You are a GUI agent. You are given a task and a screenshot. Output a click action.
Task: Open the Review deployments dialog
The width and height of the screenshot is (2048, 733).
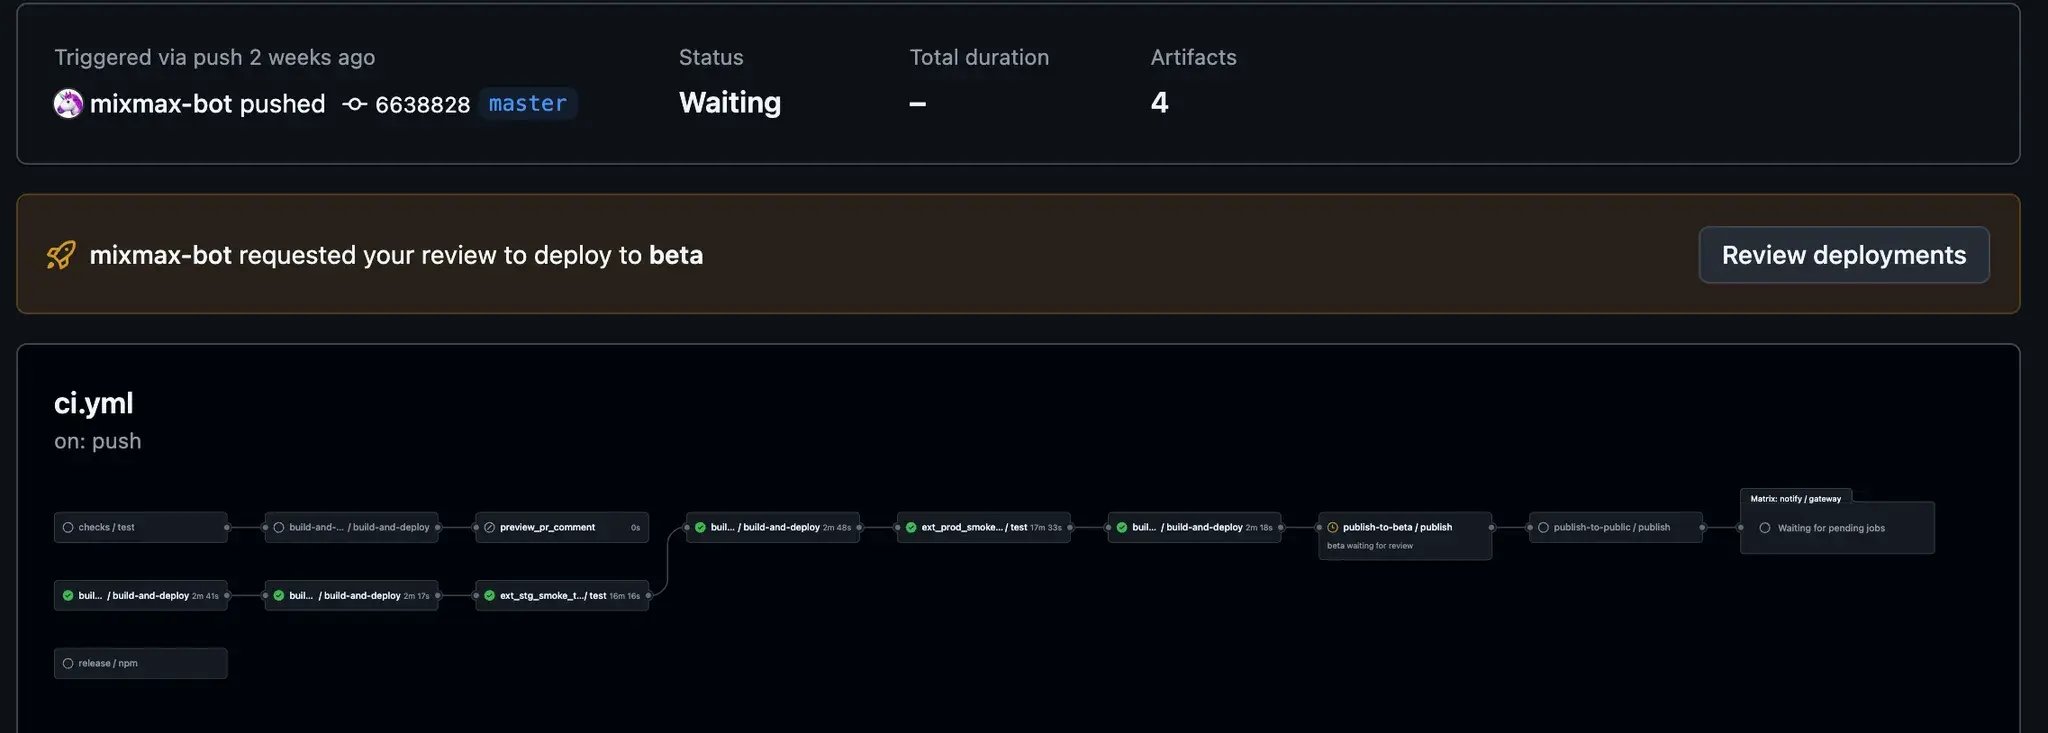[x=1843, y=255]
